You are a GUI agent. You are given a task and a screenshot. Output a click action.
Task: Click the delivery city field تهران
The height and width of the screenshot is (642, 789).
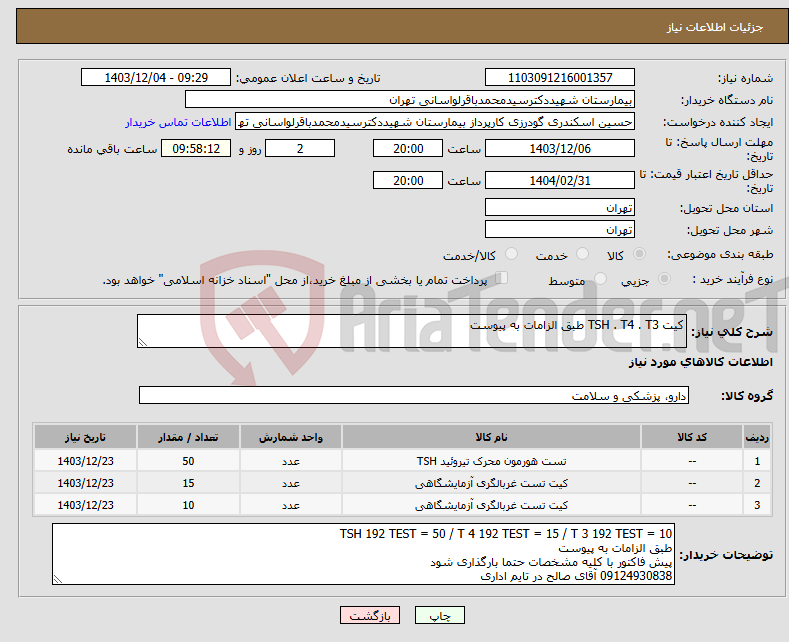click(560, 229)
